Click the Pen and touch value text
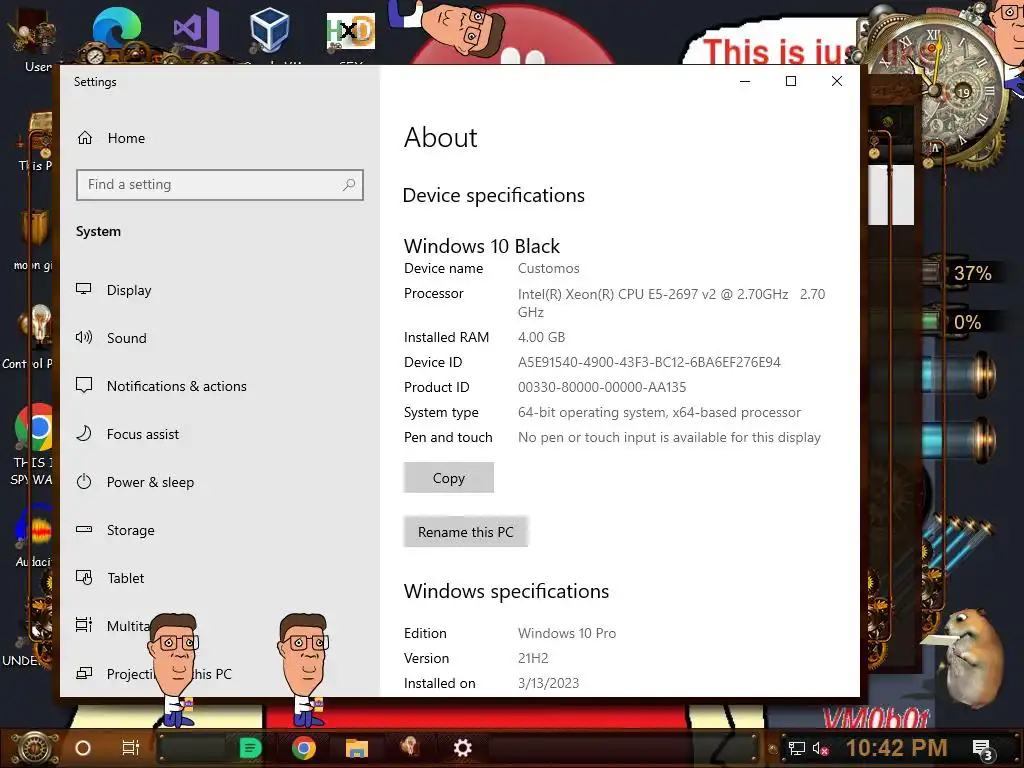This screenshot has width=1024, height=768. (669, 438)
